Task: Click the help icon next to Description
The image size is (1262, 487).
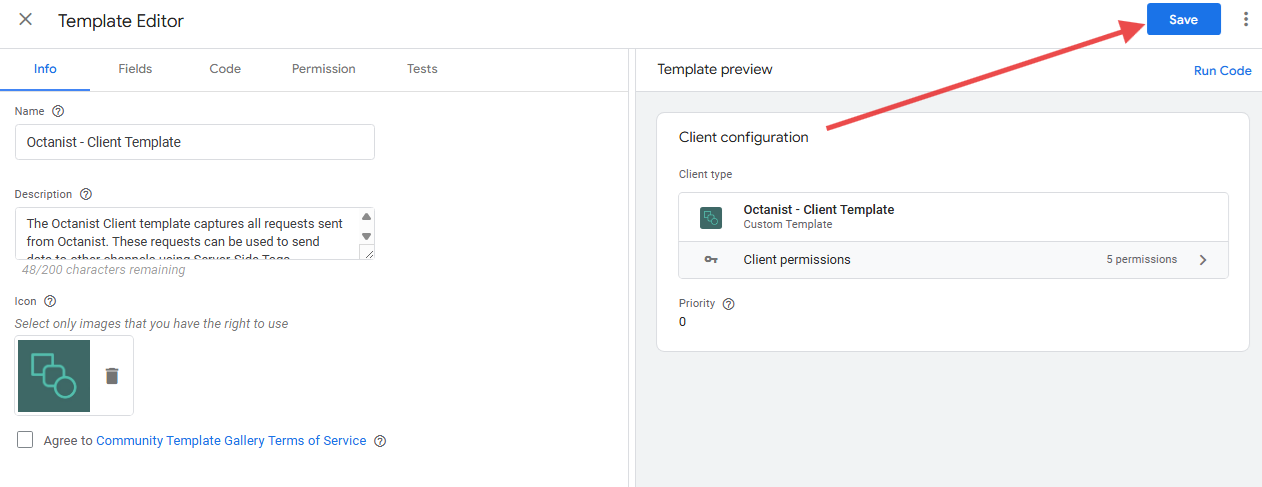Action: tap(86, 194)
